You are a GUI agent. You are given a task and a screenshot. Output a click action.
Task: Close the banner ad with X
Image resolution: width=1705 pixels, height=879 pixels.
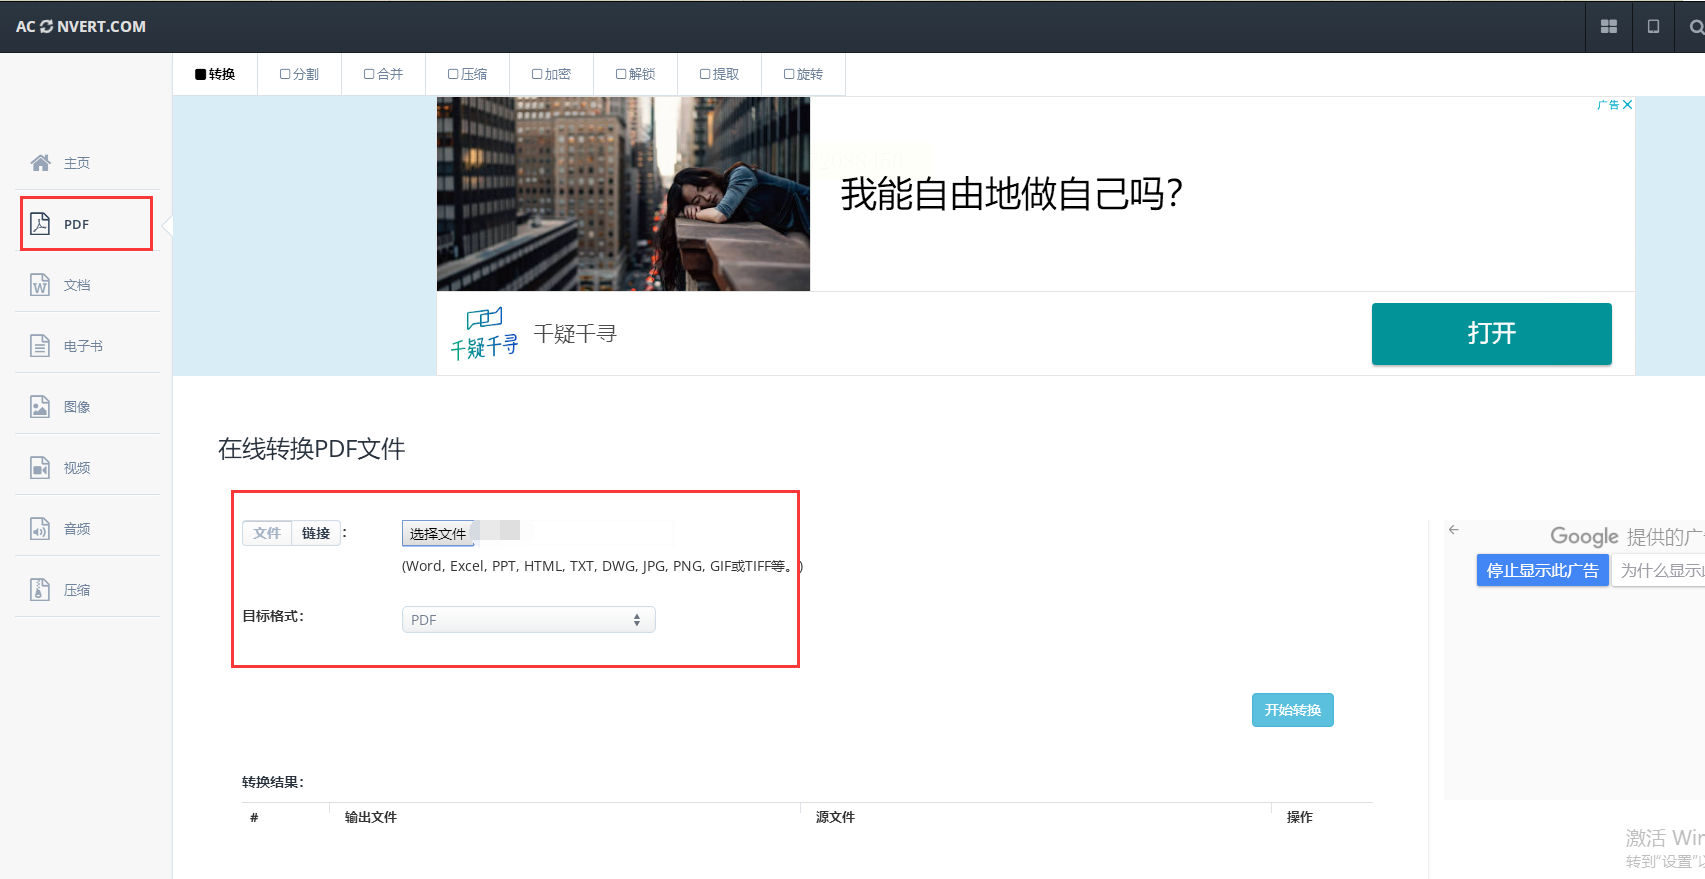[1628, 105]
